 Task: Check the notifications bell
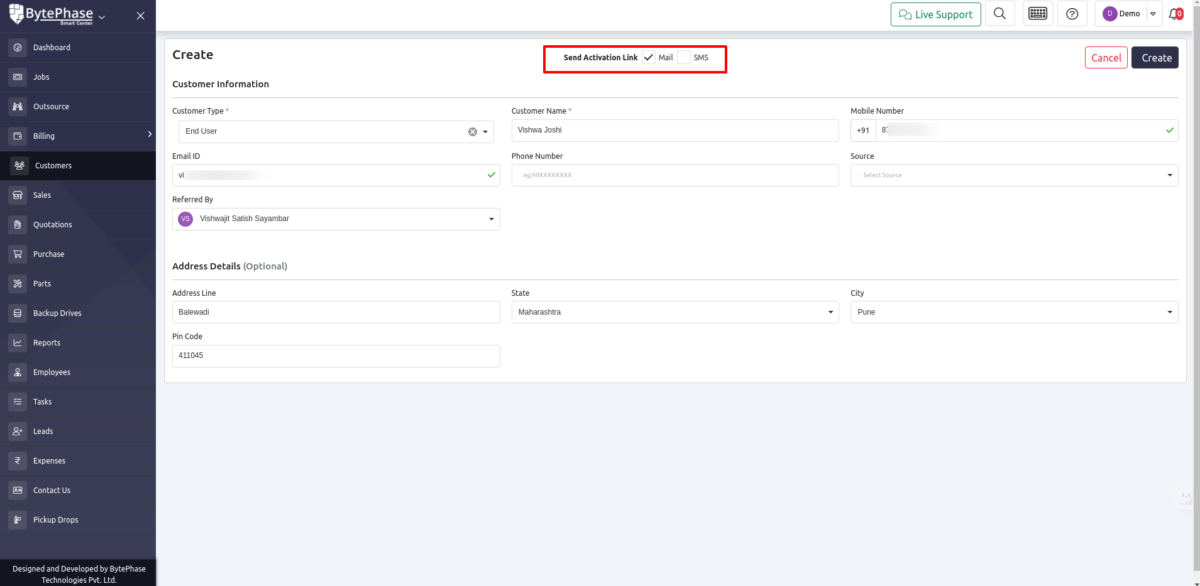1175,13
